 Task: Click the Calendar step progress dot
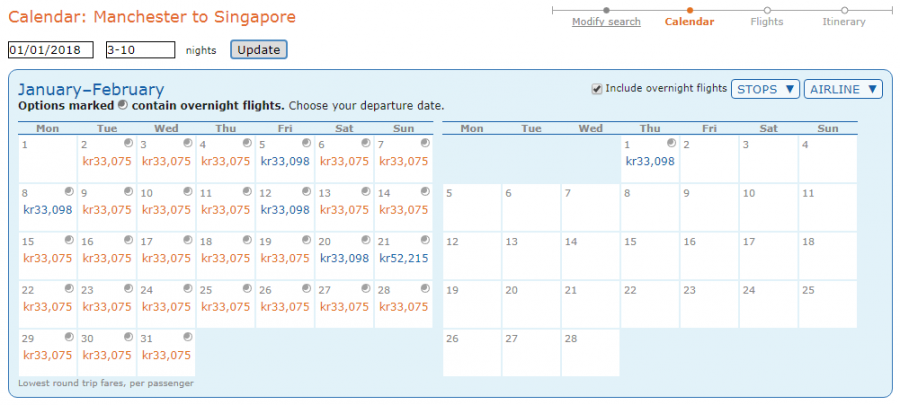tap(689, 10)
